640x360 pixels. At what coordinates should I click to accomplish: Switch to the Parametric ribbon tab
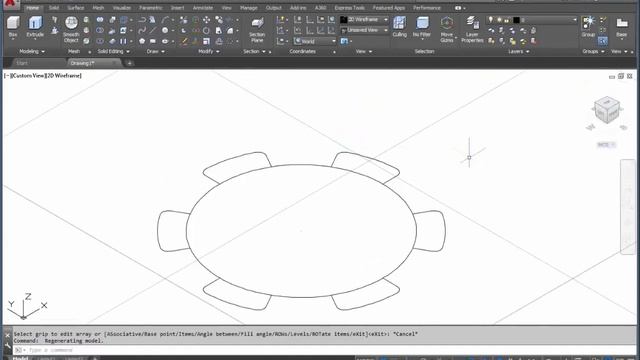(x=151, y=8)
